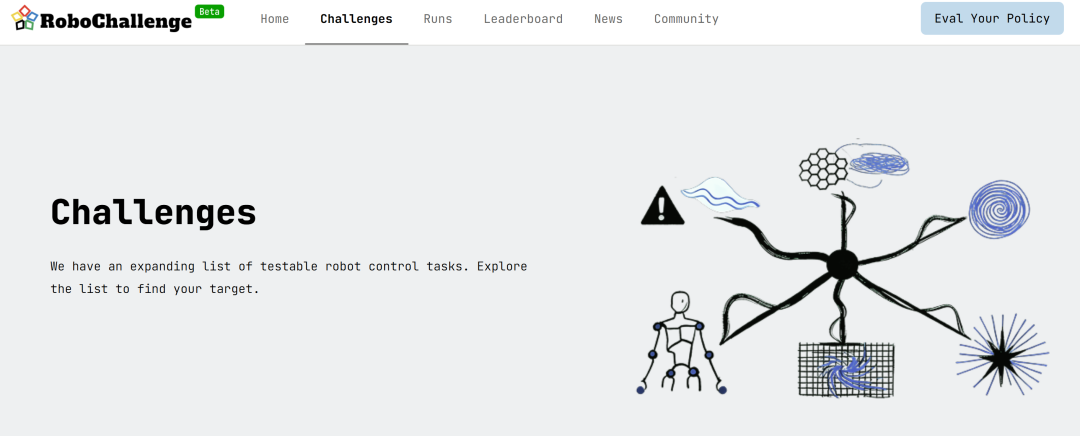The image size is (1080, 436).
Task: Open the Leaderboard nav tab
Action: pyautogui.click(x=523, y=19)
